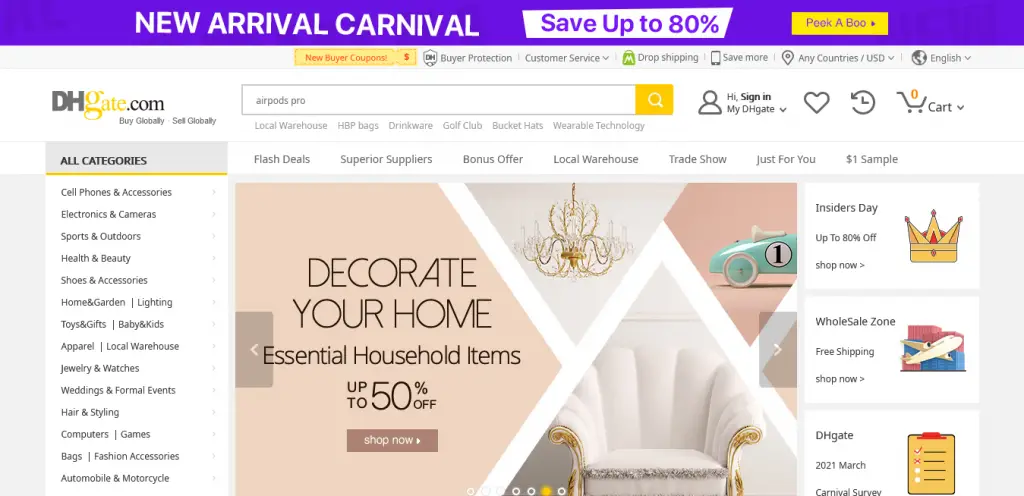This screenshot has width=1024, height=496.
Task: Click the airpods pro search field
Action: coord(438,101)
